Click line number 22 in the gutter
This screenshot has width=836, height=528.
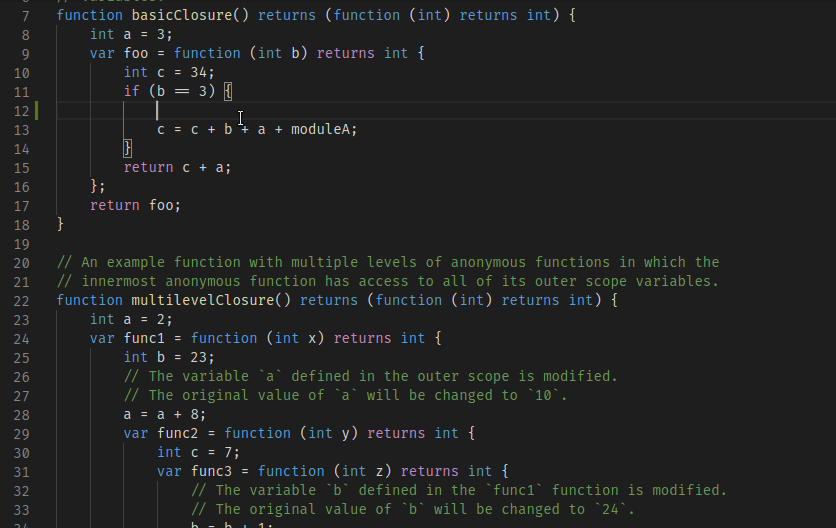click(x=21, y=301)
